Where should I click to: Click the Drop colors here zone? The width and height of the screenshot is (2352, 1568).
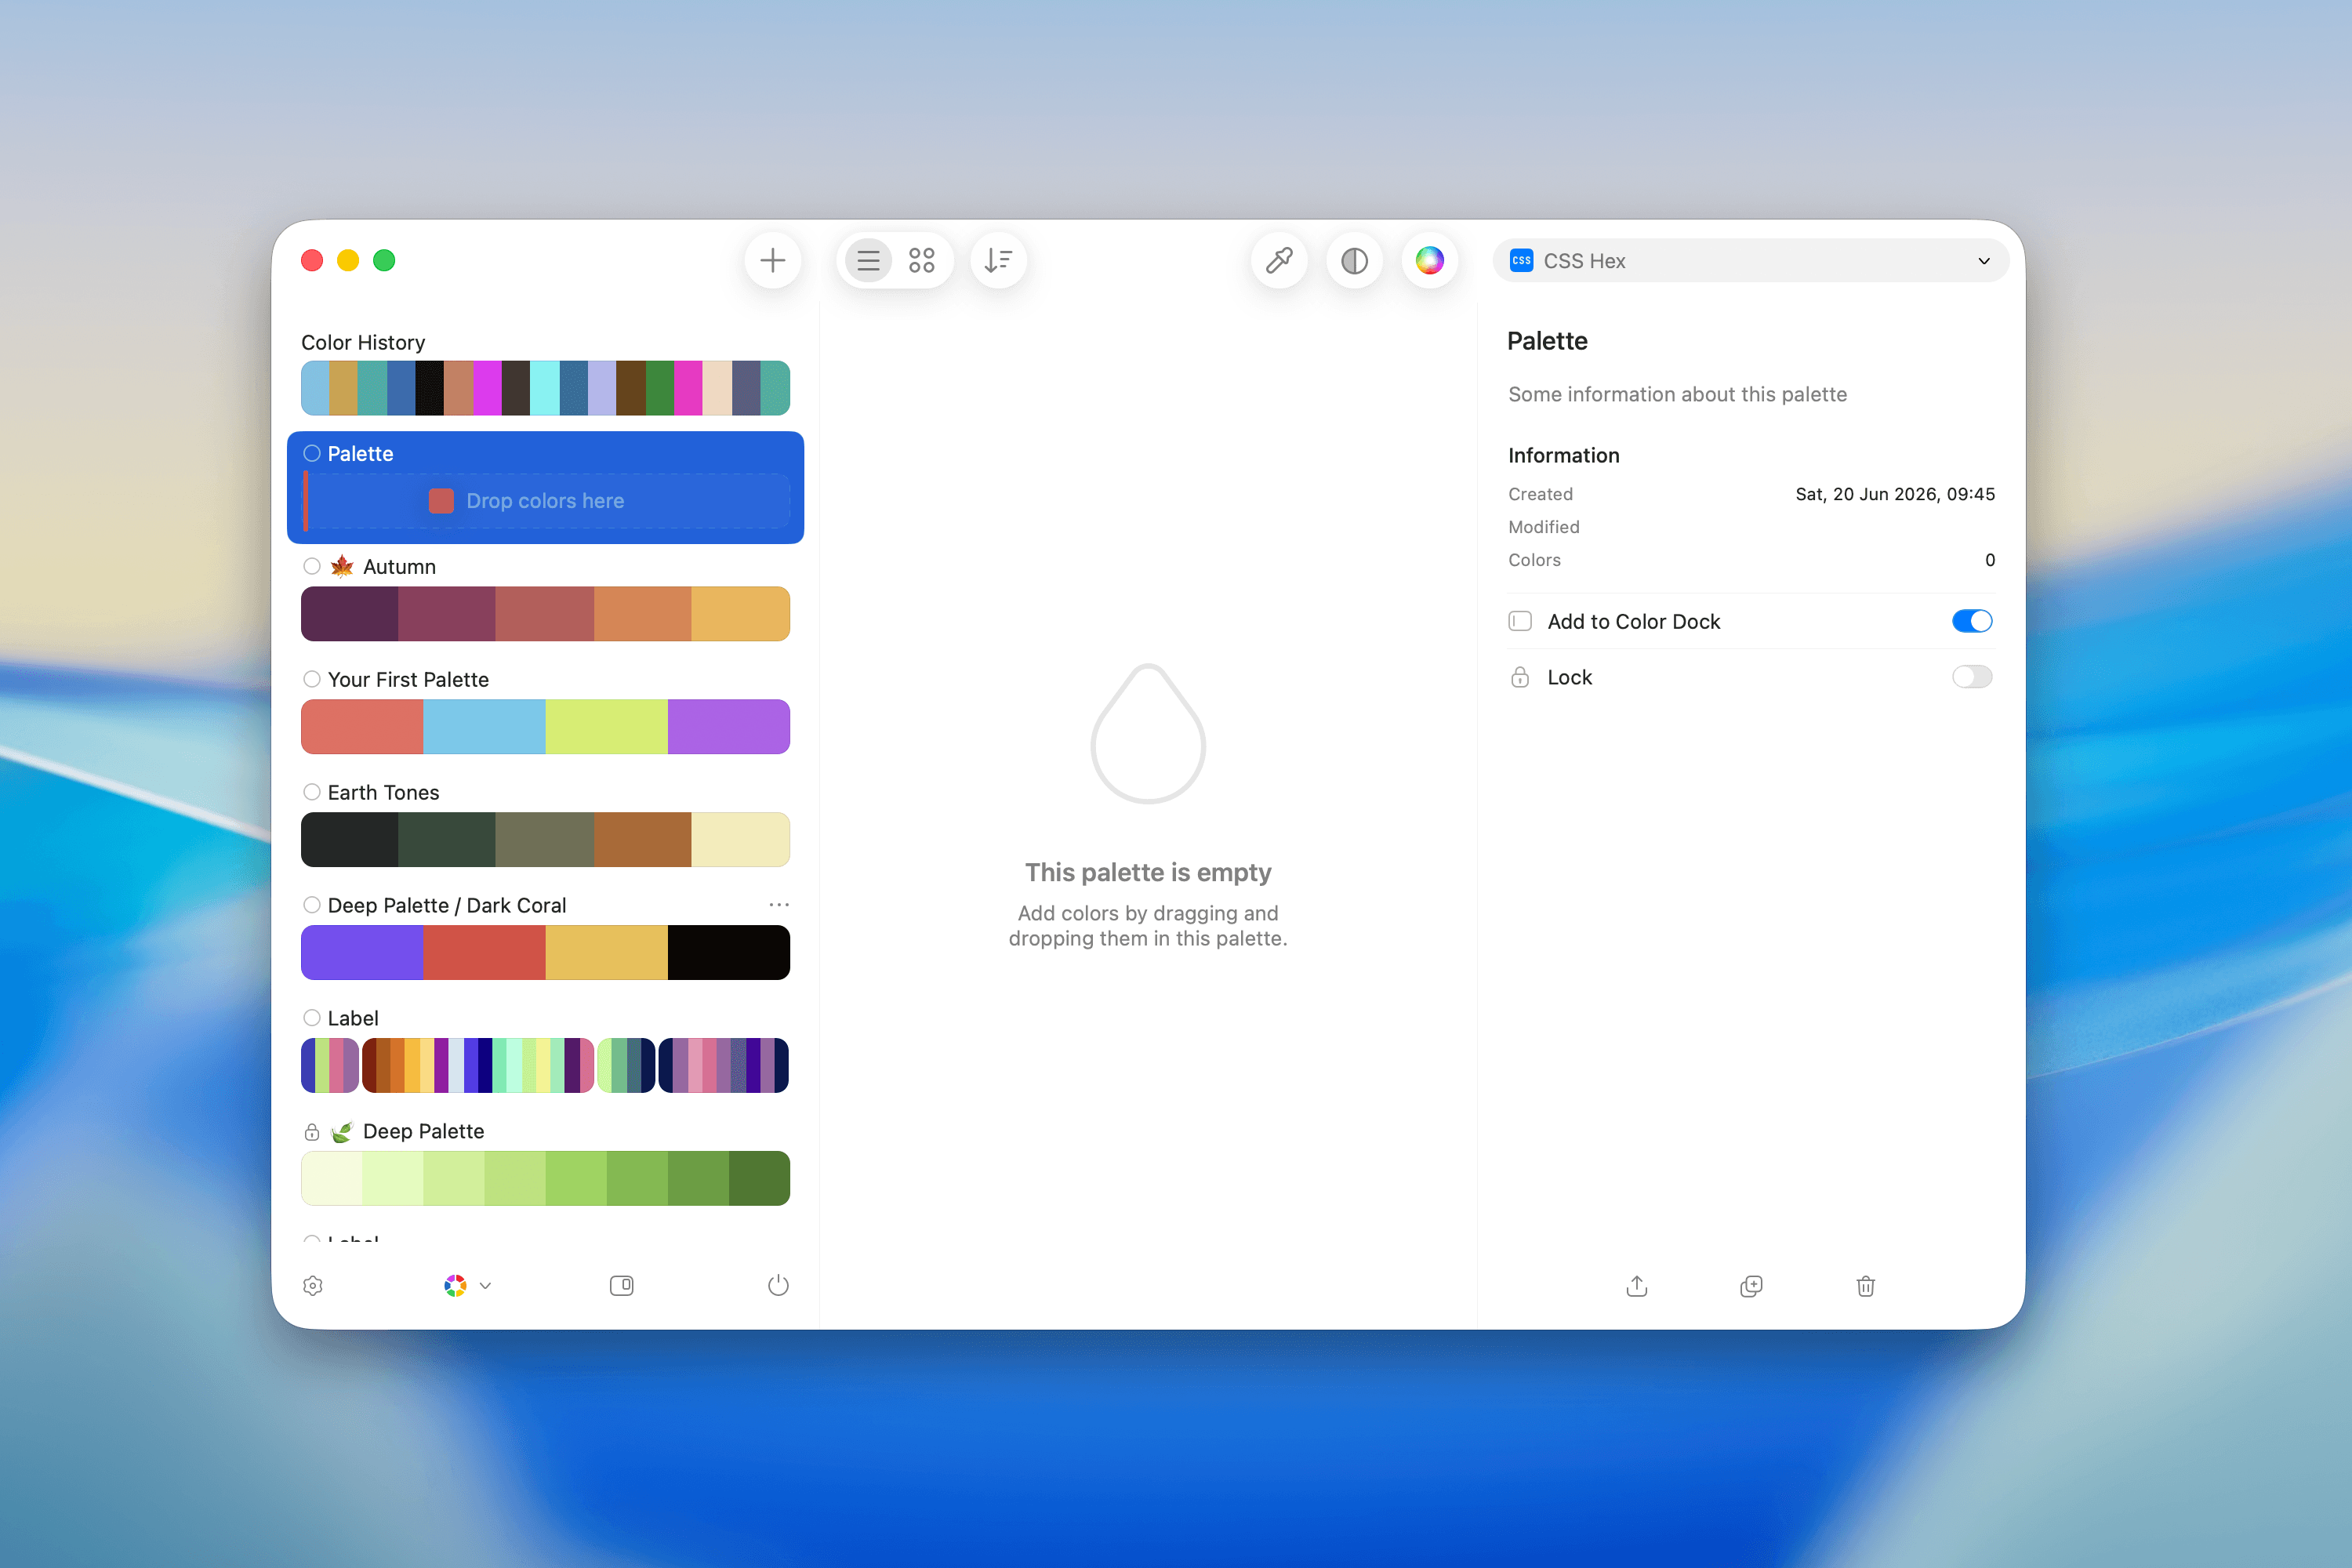pyautogui.click(x=546, y=501)
